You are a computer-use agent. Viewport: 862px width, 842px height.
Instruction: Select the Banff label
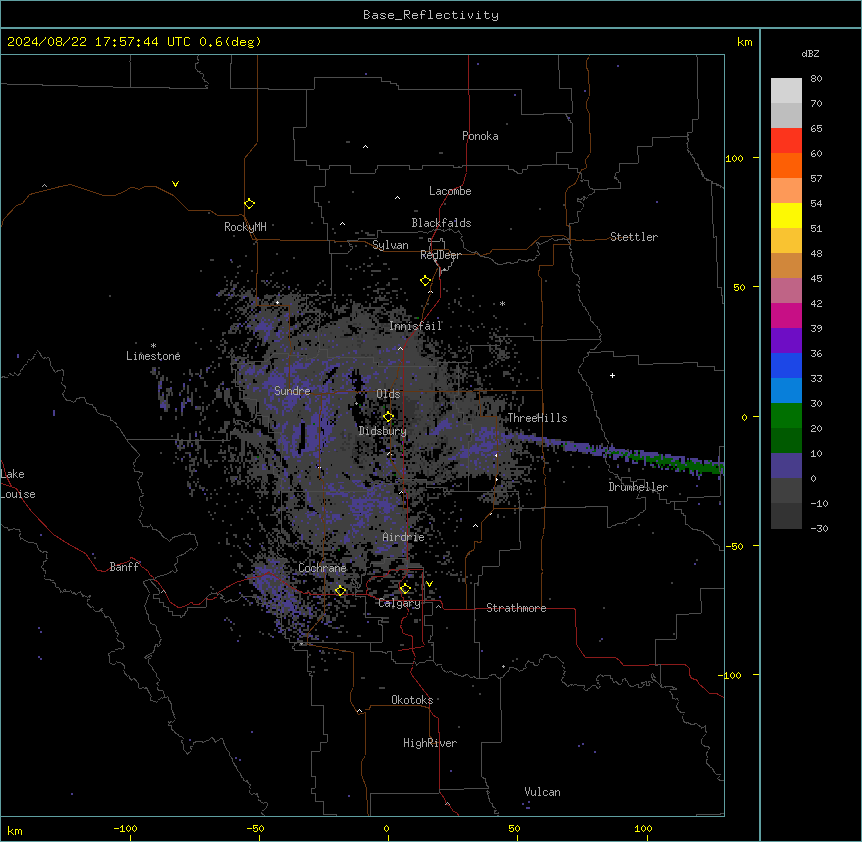coord(124,567)
